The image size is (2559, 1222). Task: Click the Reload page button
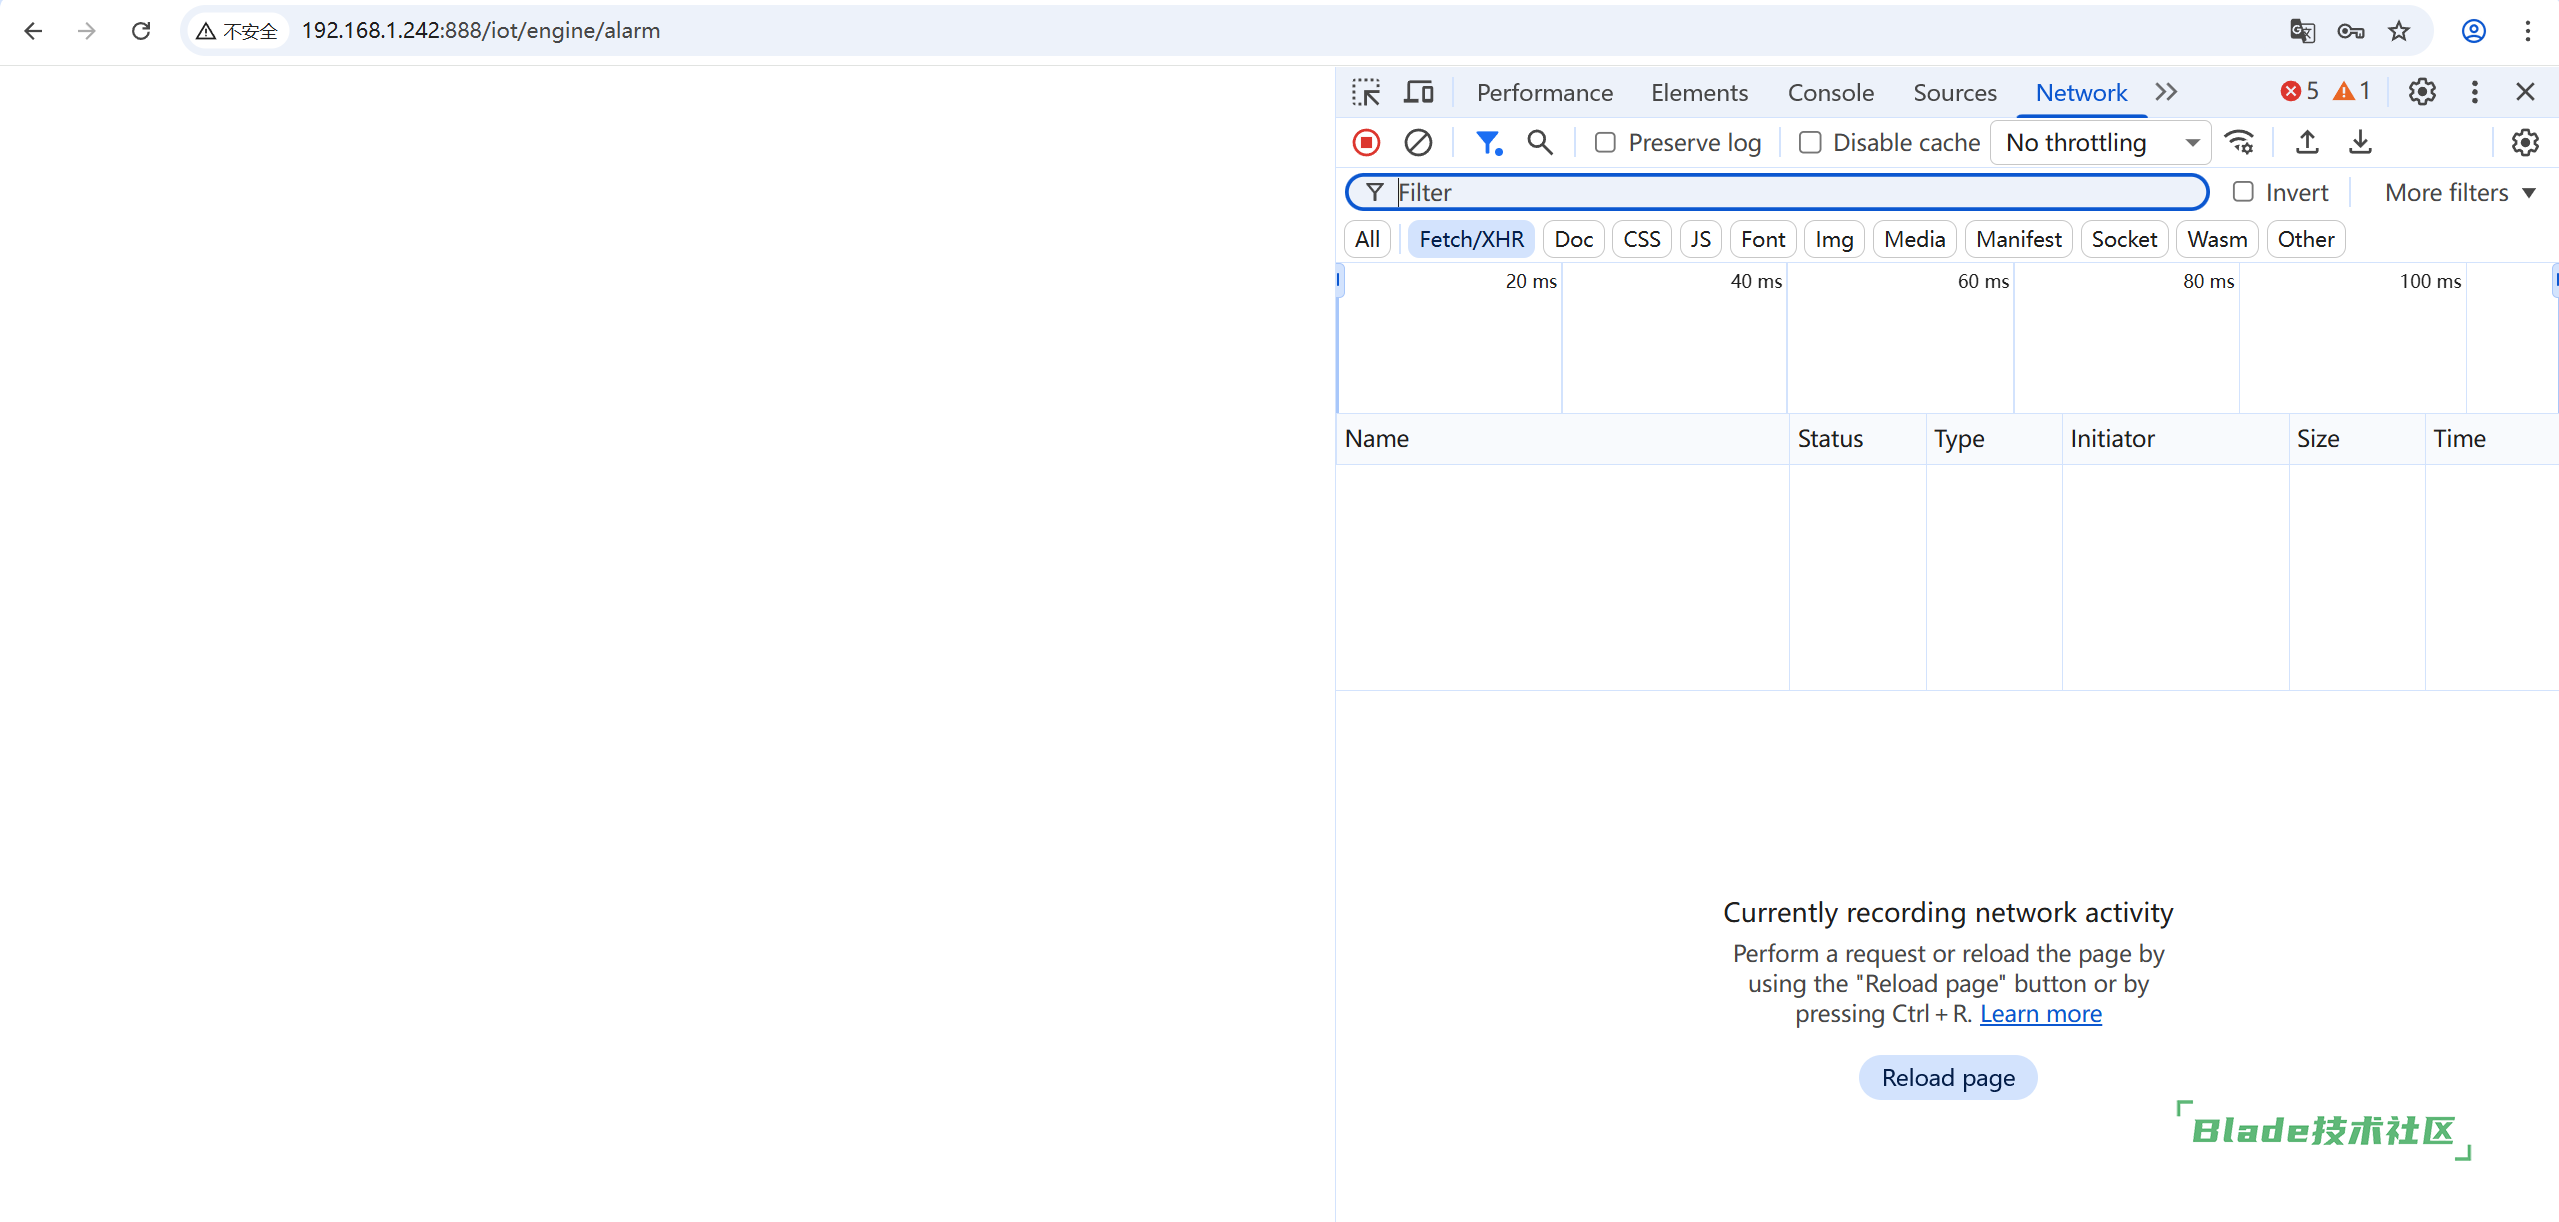1947,1078
